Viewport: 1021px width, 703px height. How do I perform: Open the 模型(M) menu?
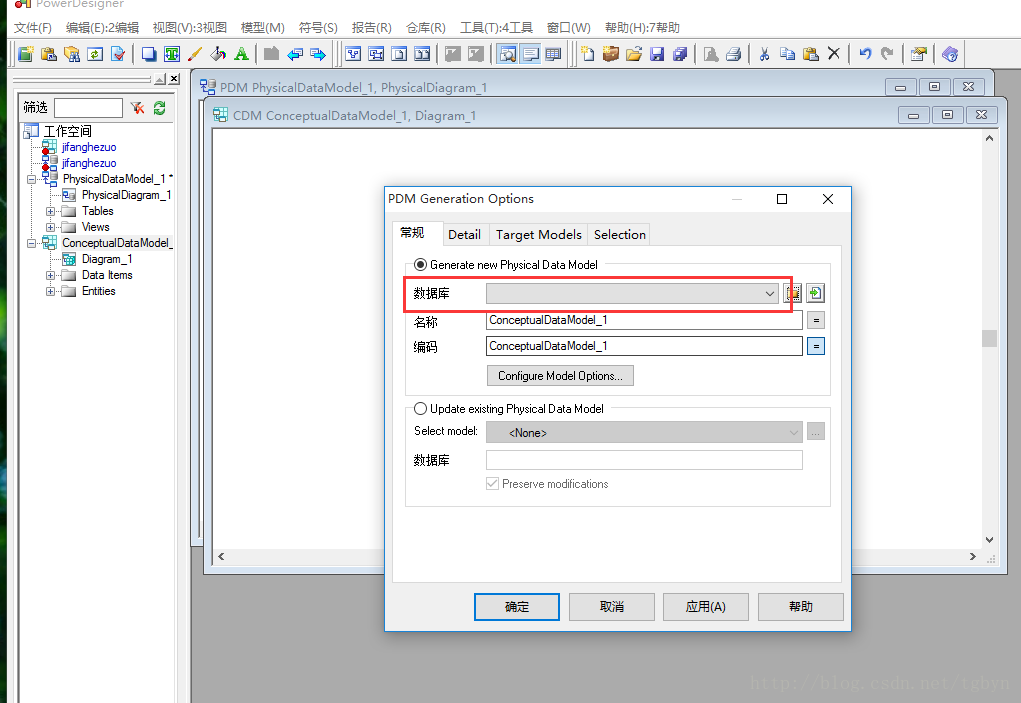262,27
